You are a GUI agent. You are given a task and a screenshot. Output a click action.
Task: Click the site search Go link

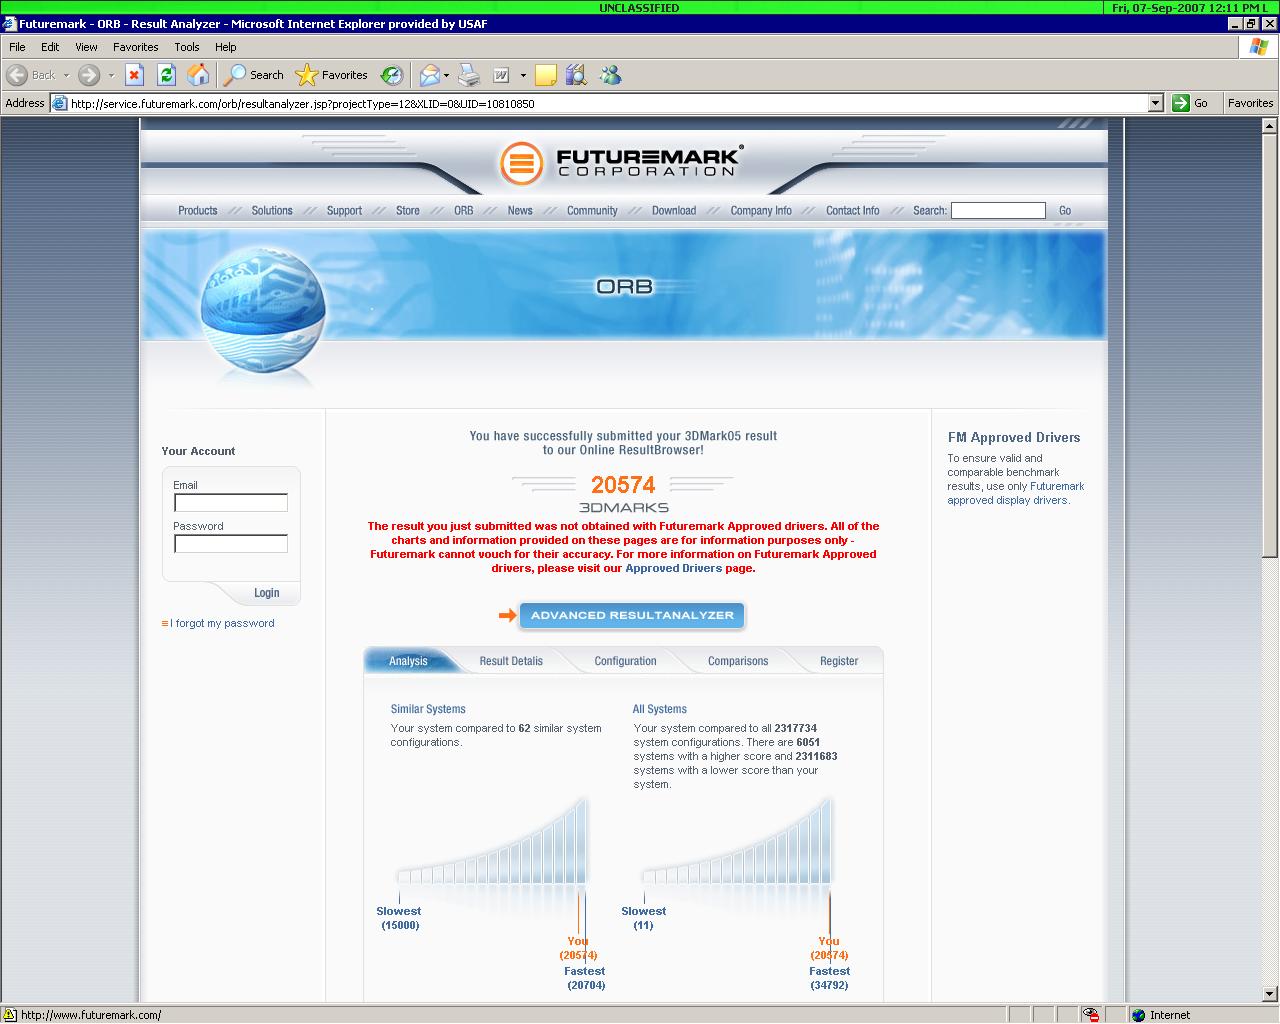click(1065, 211)
